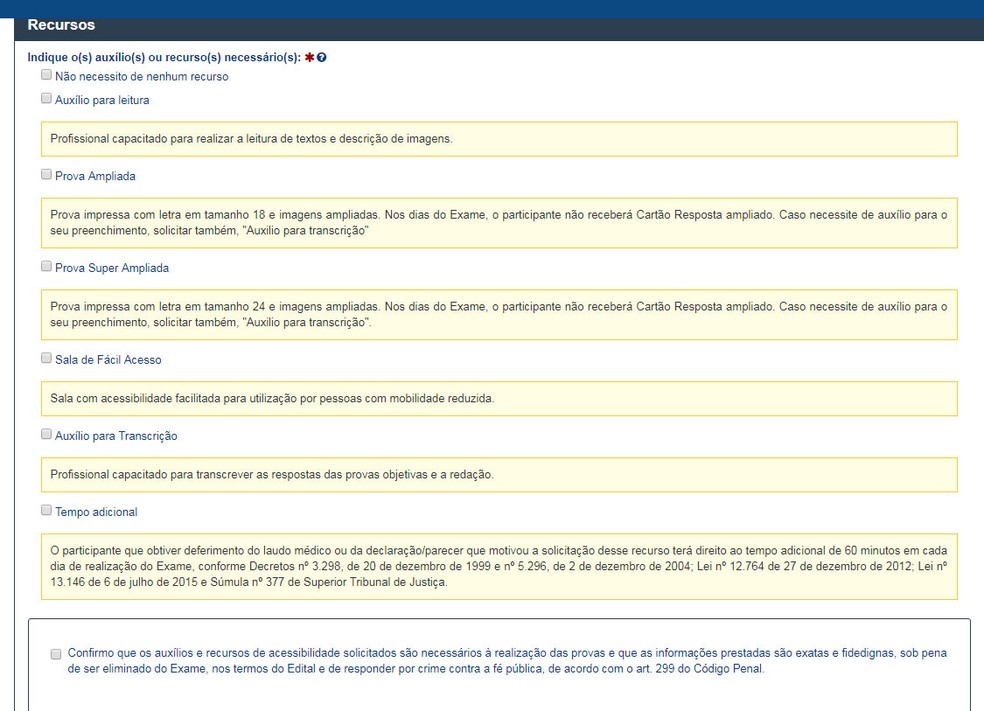984x711 pixels.
Task: Check the 'Não necessito de nenhum recurso' checkbox
Action: coord(46,75)
